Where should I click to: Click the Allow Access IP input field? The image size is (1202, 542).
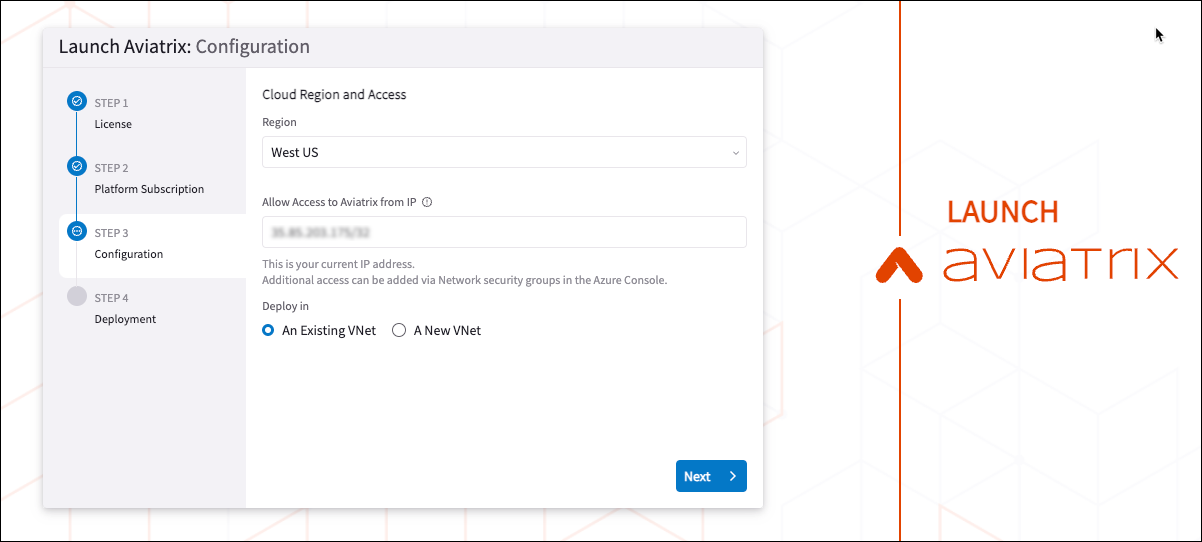coord(503,232)
